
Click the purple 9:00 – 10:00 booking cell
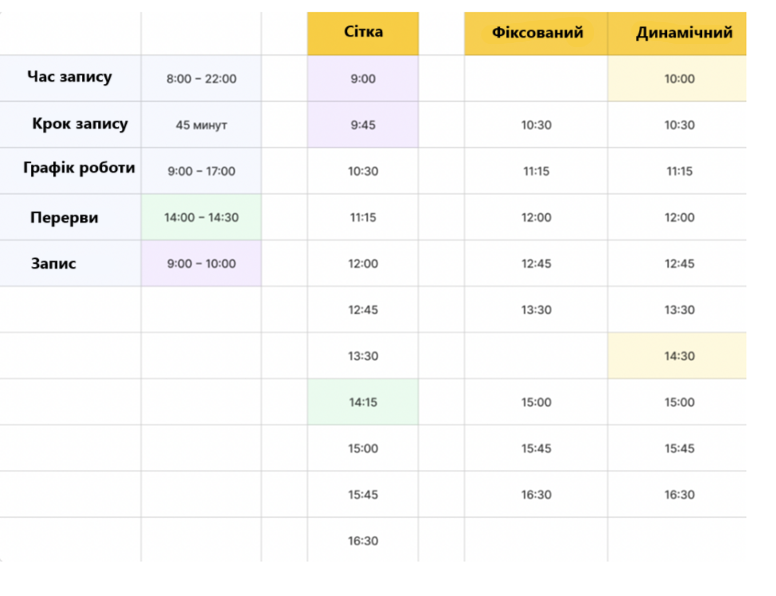(x=201, y=264)
